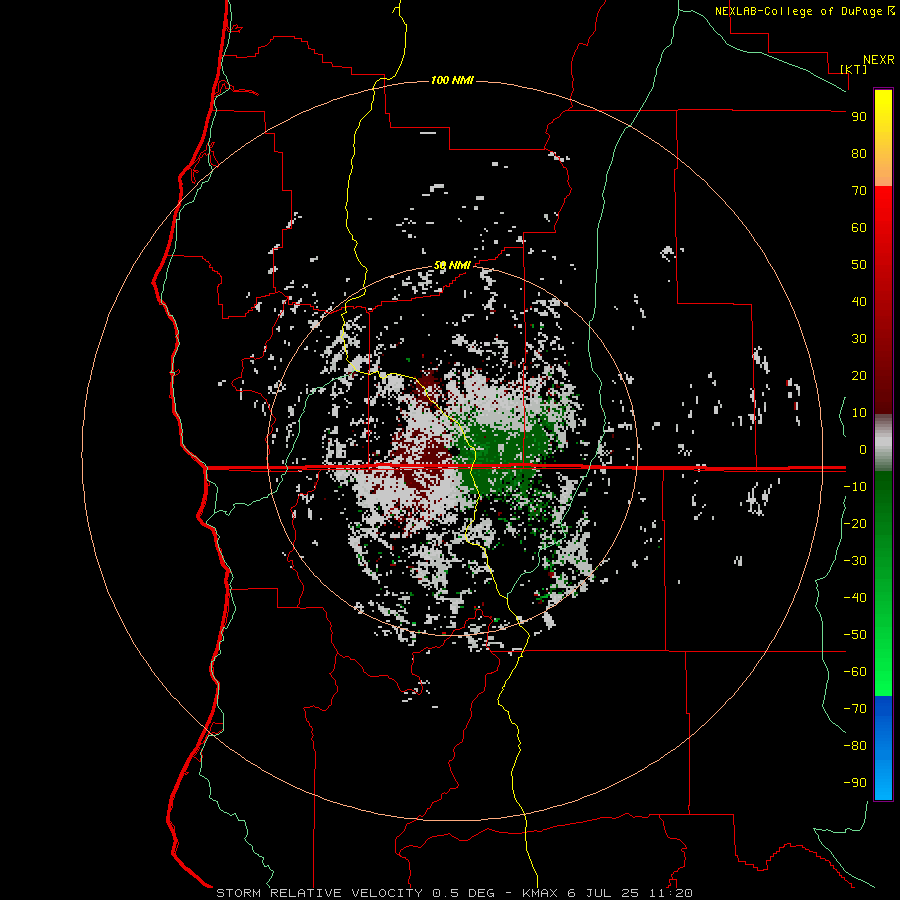Click the 6 JUL 25 date in footer
Image resolution: width=900 pixels, height=900 pixels.
[x=603, y=893]
